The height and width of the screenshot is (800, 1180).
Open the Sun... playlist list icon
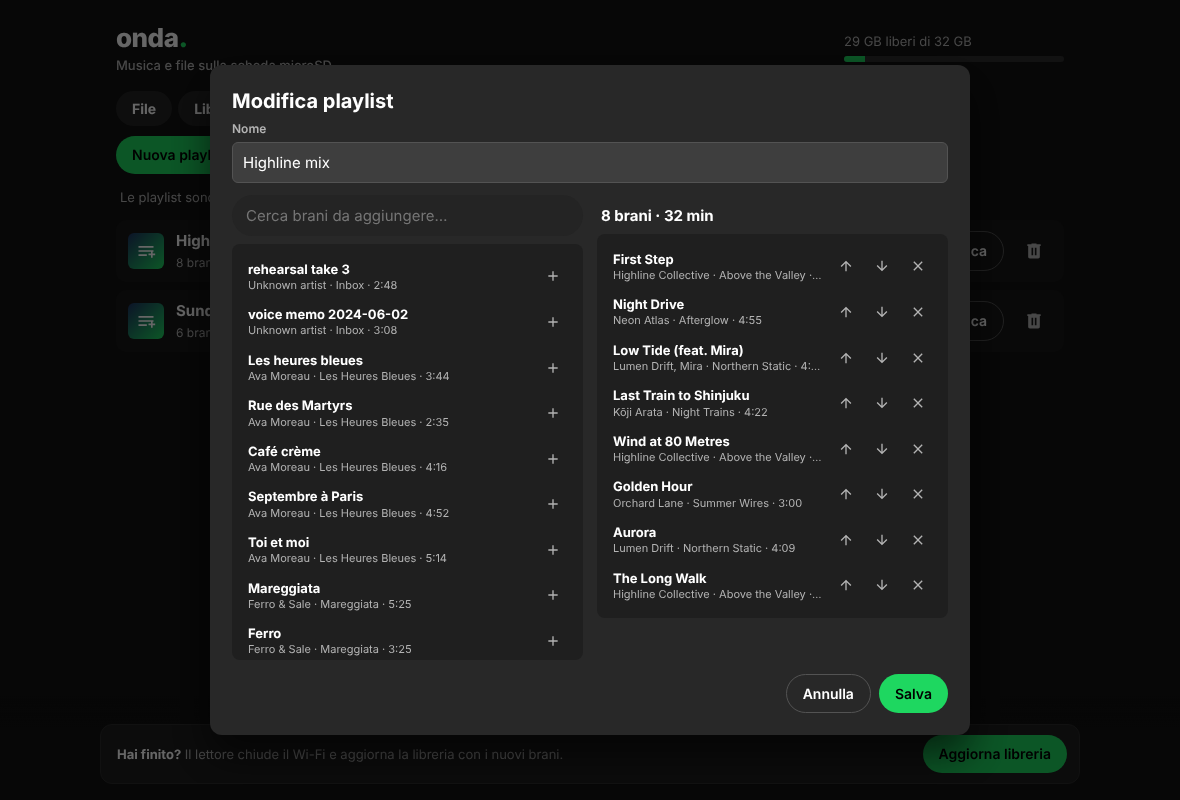[146, 321]
